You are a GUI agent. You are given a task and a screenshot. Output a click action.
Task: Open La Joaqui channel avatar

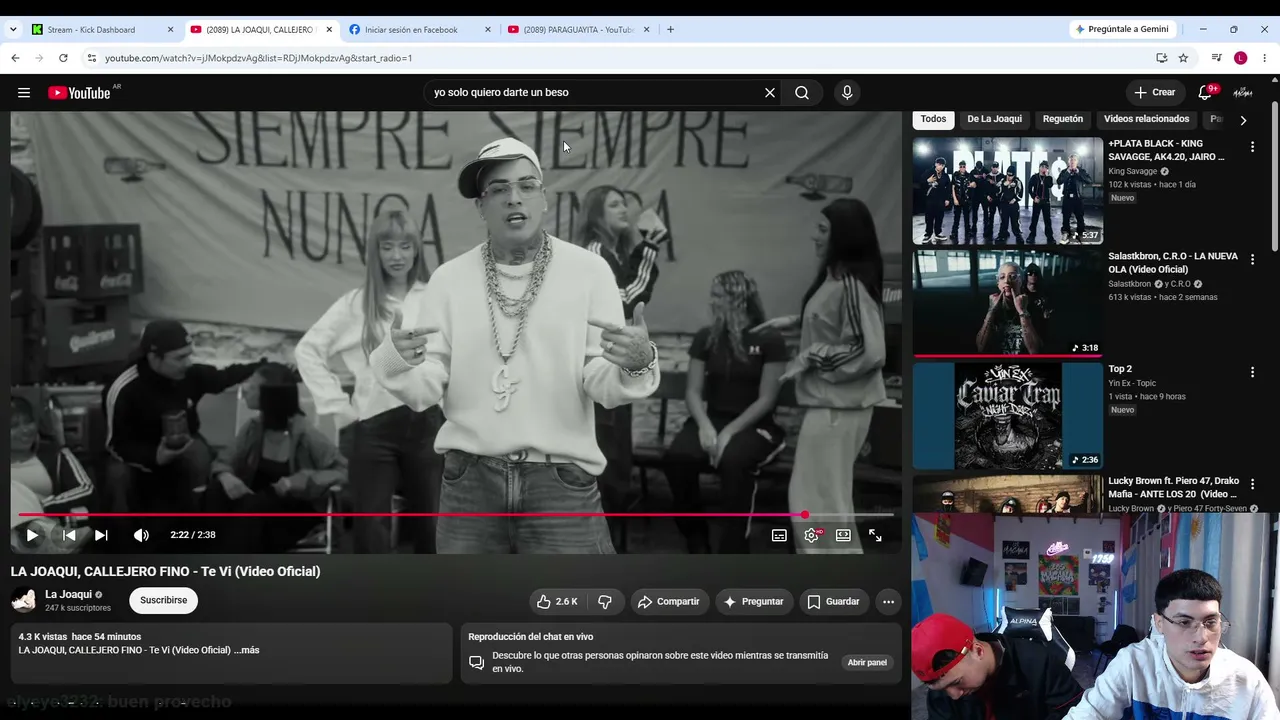[x=24, y=600]
